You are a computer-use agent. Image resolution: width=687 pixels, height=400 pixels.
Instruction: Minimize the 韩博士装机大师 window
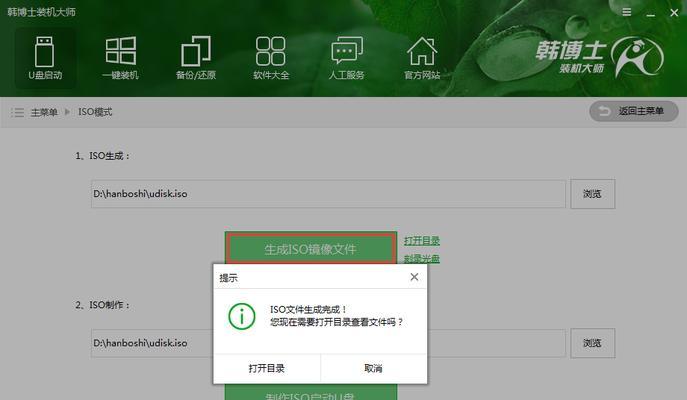pyautogui.click(x=651, y=13)
